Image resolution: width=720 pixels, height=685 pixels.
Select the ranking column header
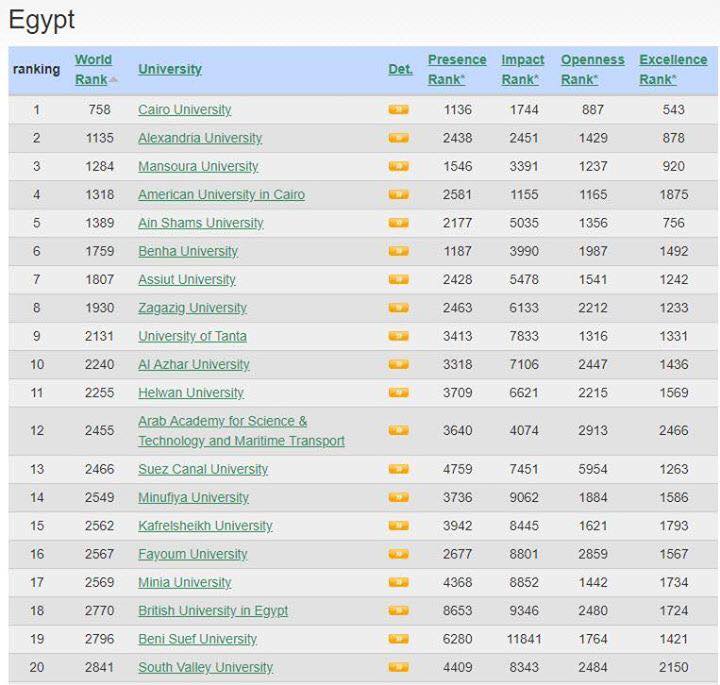click(36, 69)
